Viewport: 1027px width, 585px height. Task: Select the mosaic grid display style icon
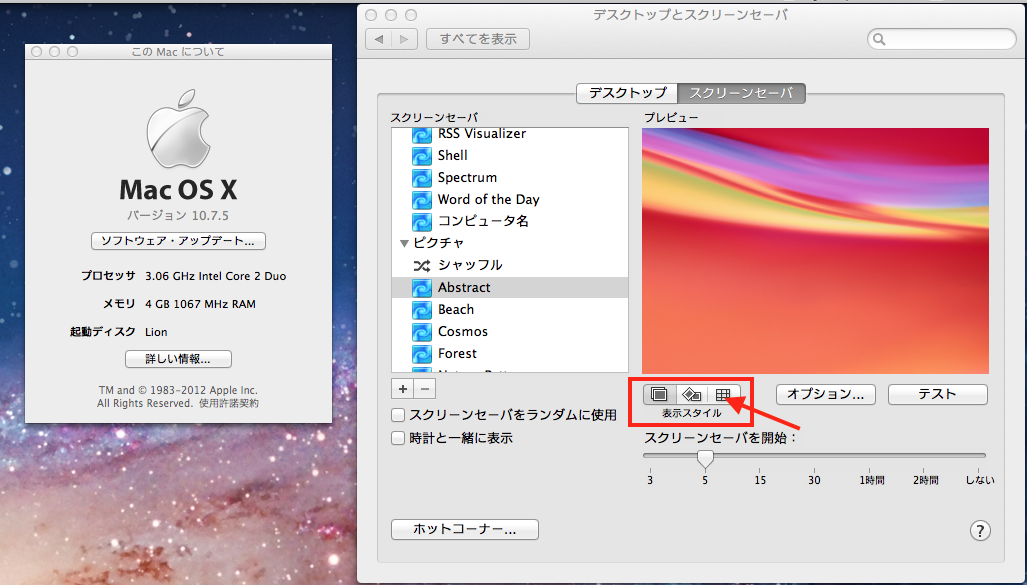tap(723, 394)
